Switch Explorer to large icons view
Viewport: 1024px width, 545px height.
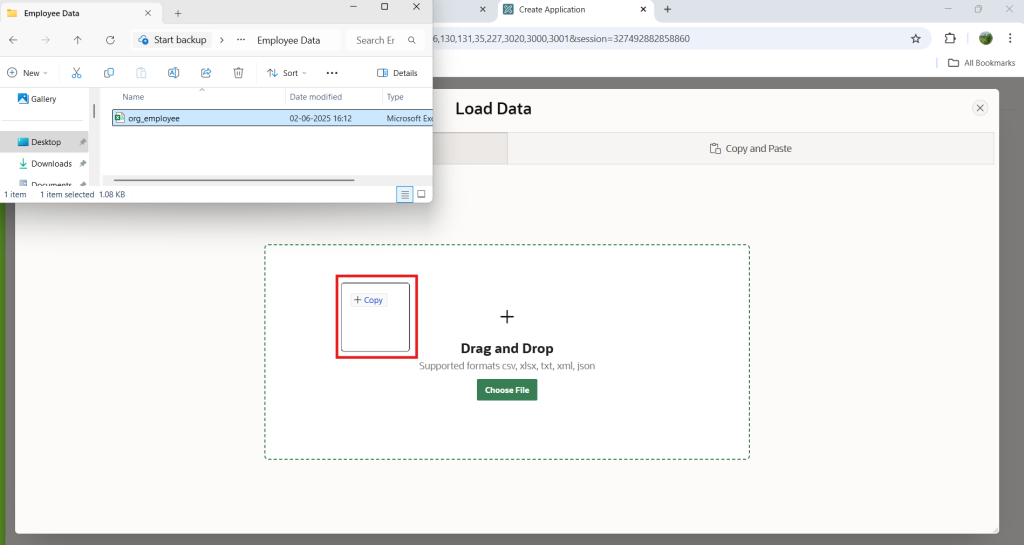[x=421, y=195]
